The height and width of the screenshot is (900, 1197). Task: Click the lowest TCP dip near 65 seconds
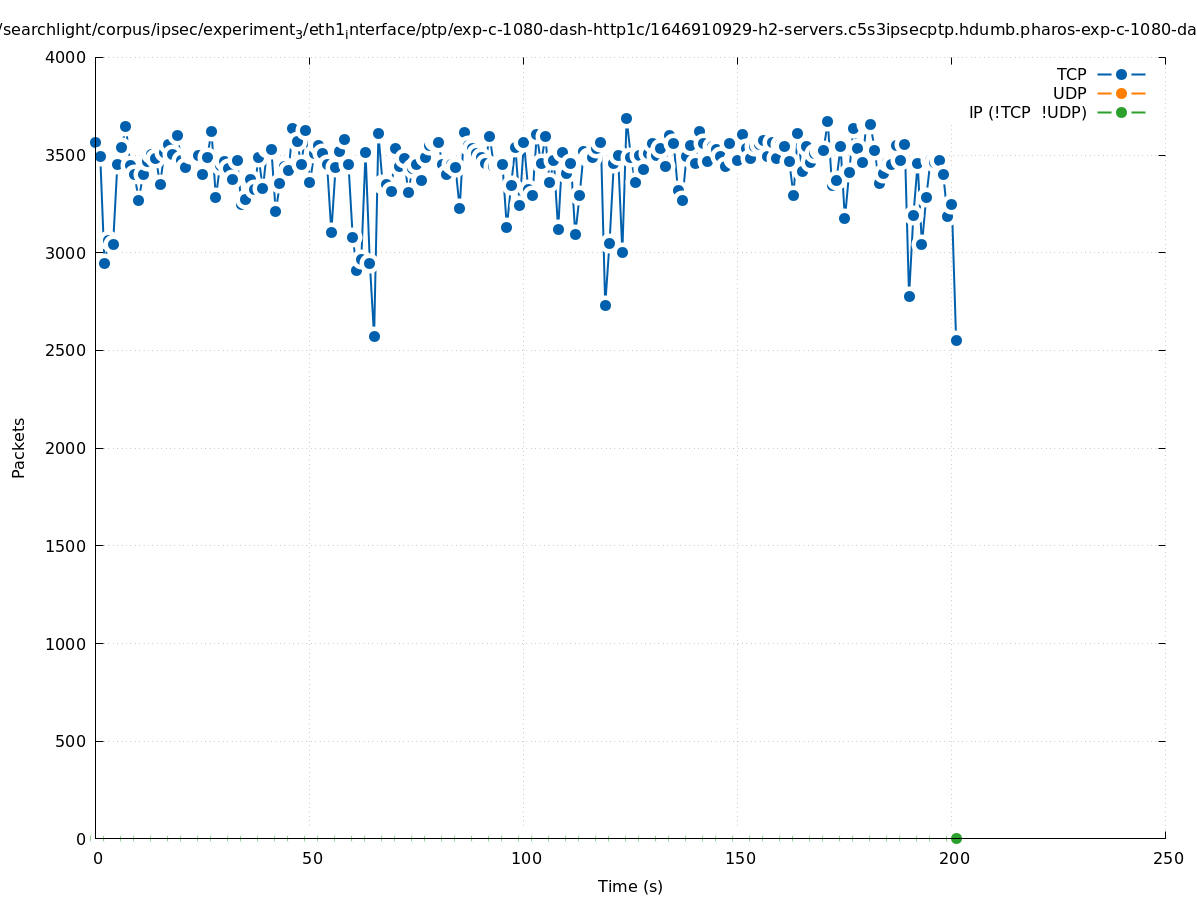pyautogui.click(x=374, y=336)
